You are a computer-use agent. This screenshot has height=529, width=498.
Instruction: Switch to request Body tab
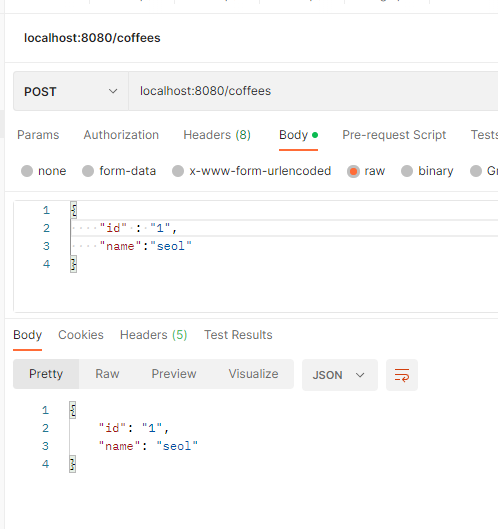click(x=298, y=135)
